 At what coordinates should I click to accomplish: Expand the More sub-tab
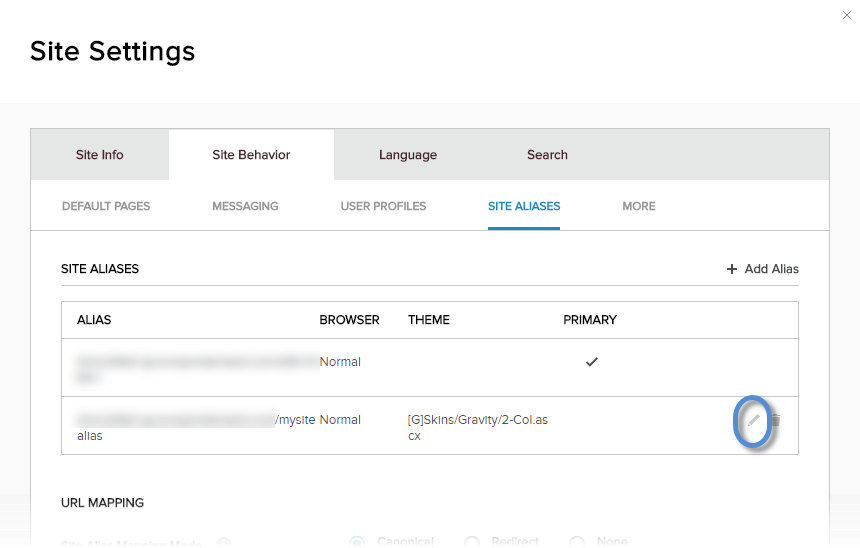[x=638, y=206]
